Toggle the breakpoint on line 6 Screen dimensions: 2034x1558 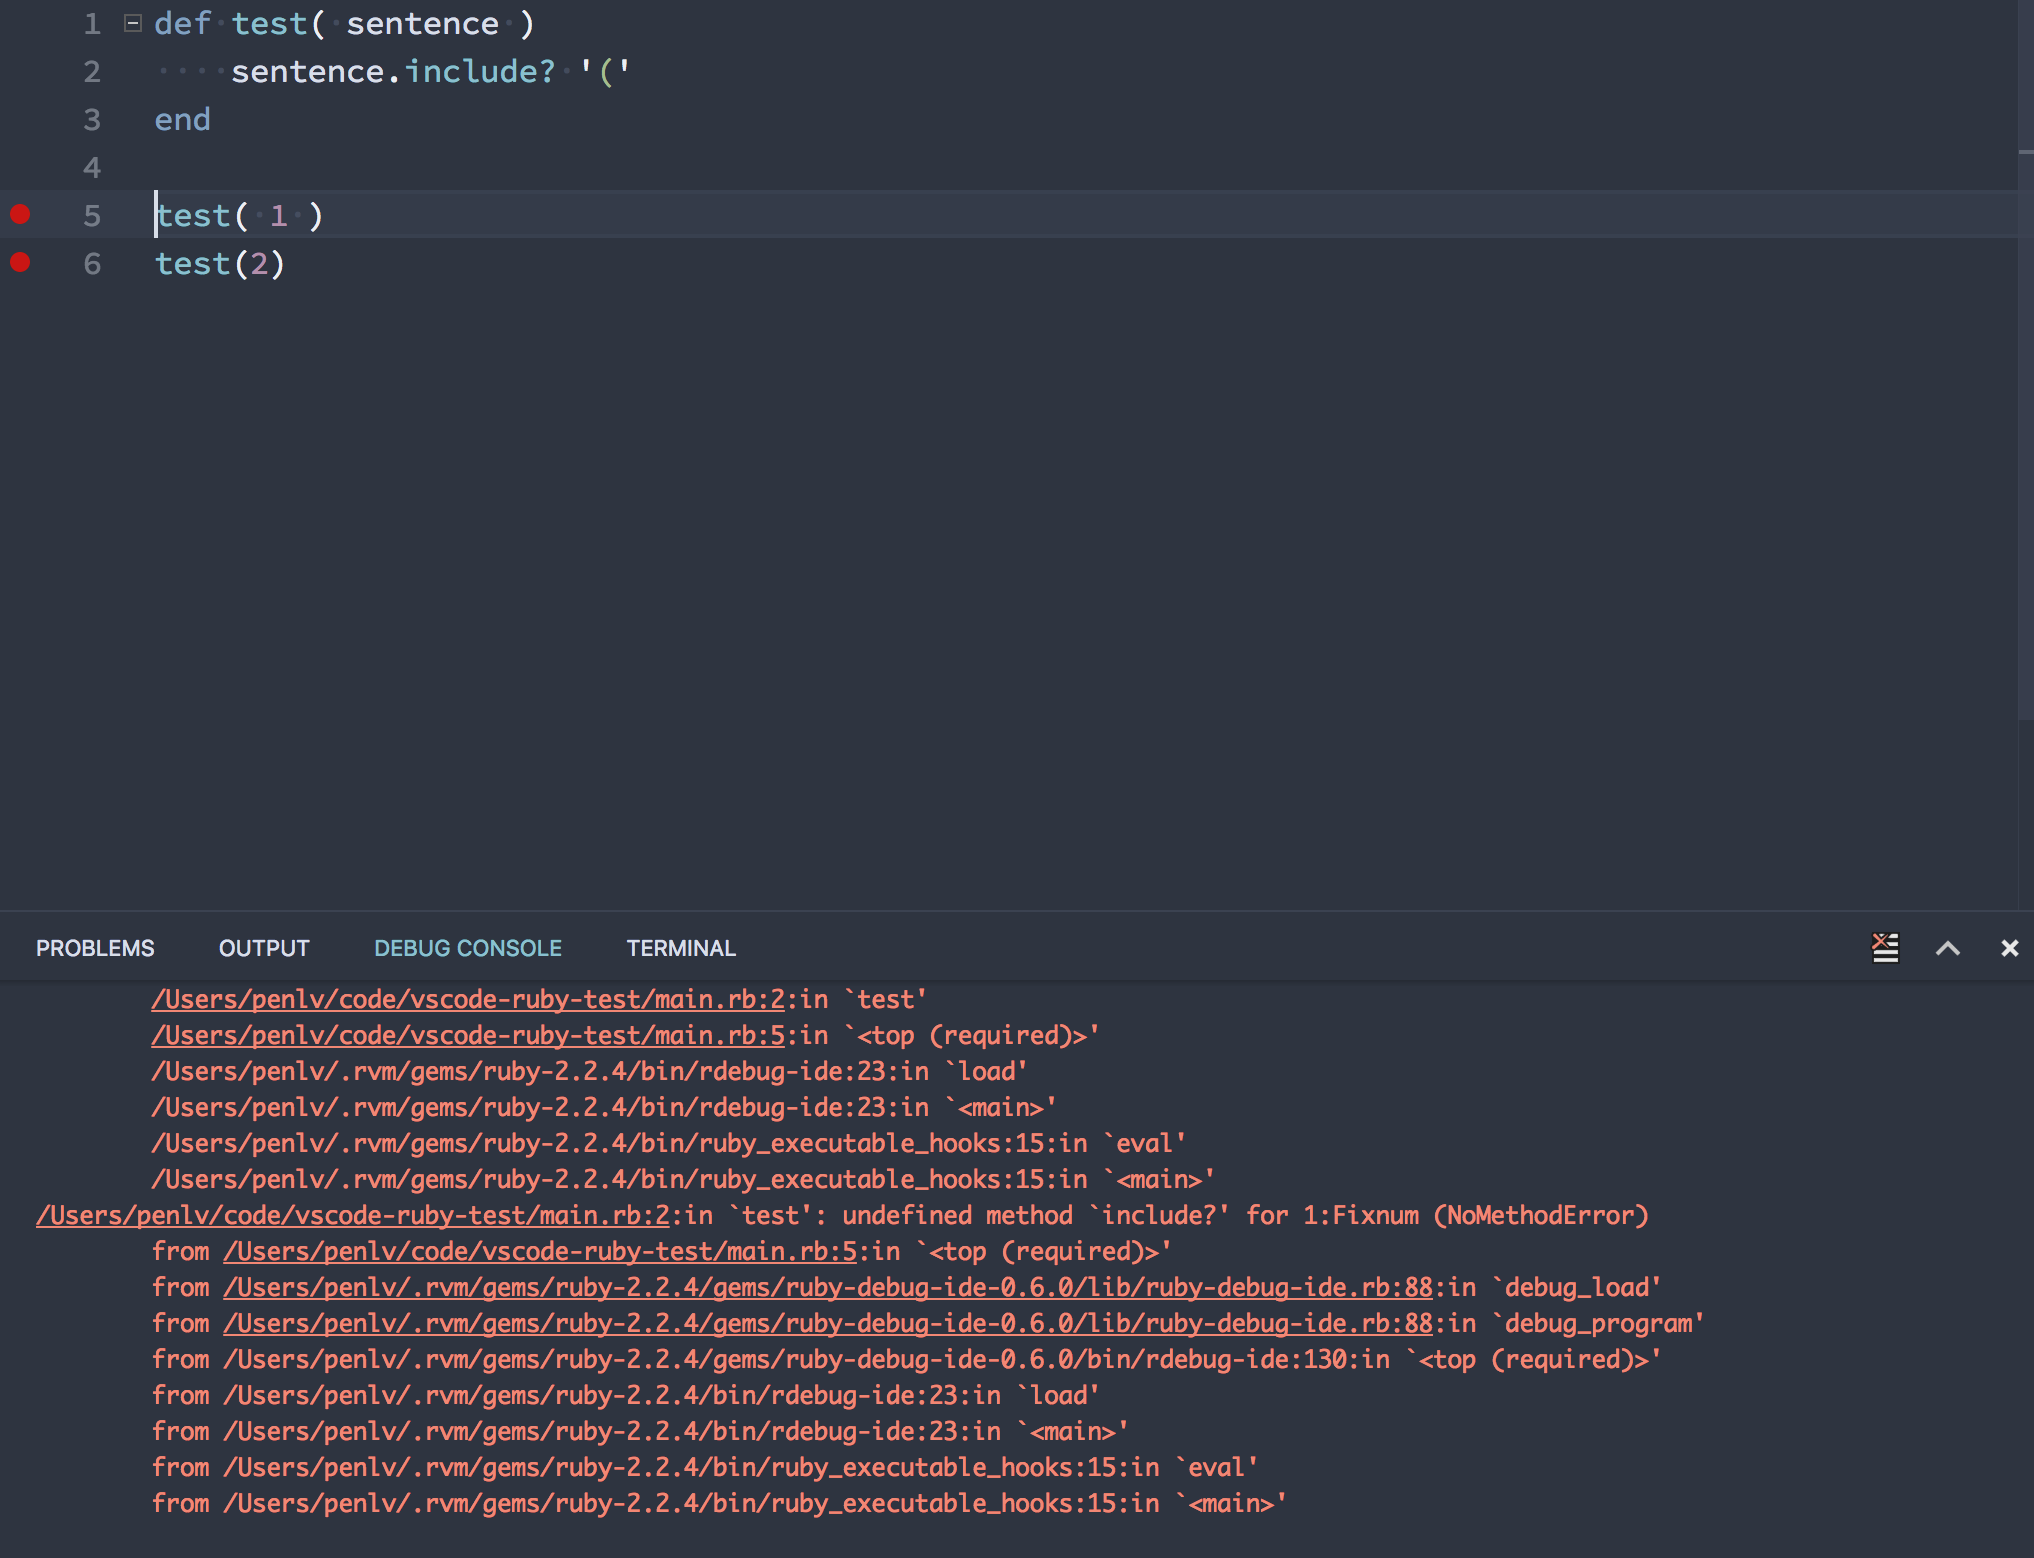tap(21, 263)
